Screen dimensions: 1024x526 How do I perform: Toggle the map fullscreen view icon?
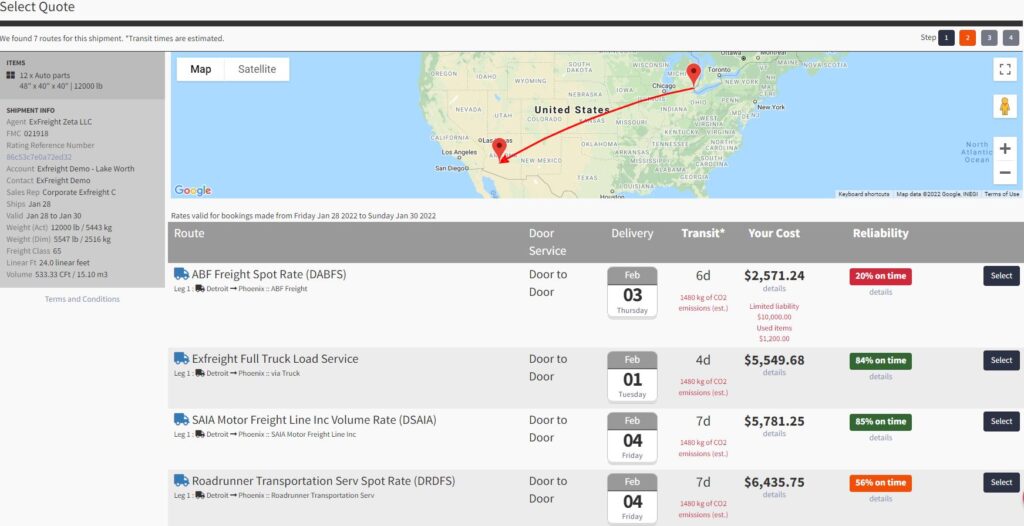tap(1005, 69)
